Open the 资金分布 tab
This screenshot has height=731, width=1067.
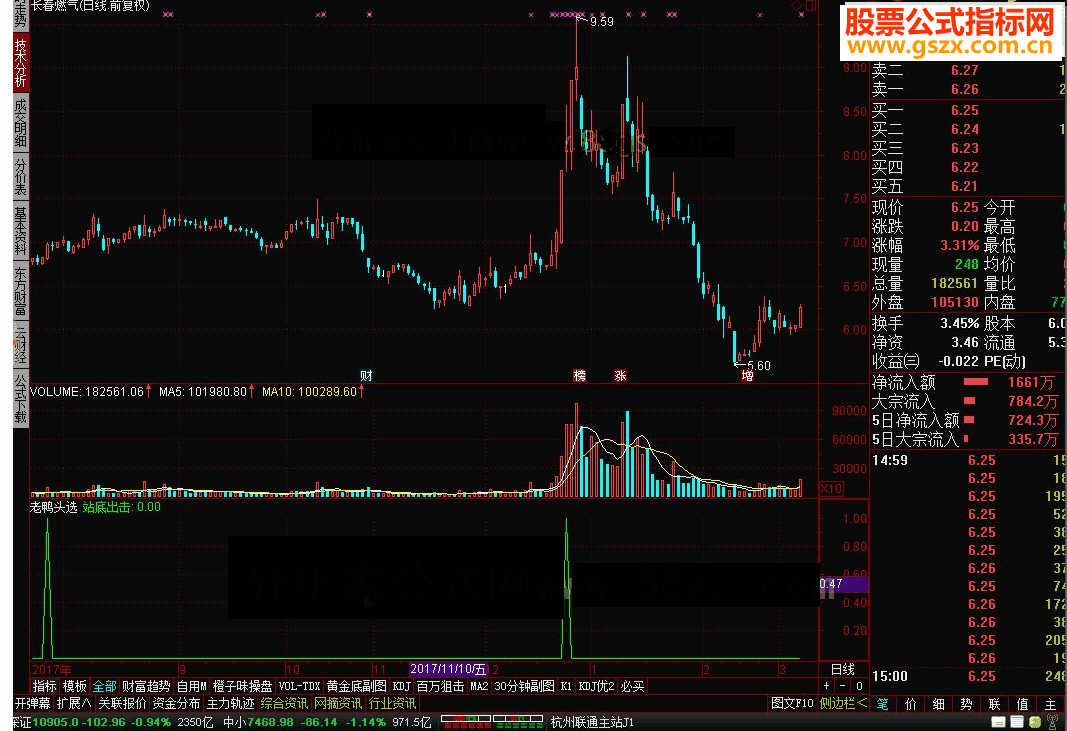(x=176, y=703)
